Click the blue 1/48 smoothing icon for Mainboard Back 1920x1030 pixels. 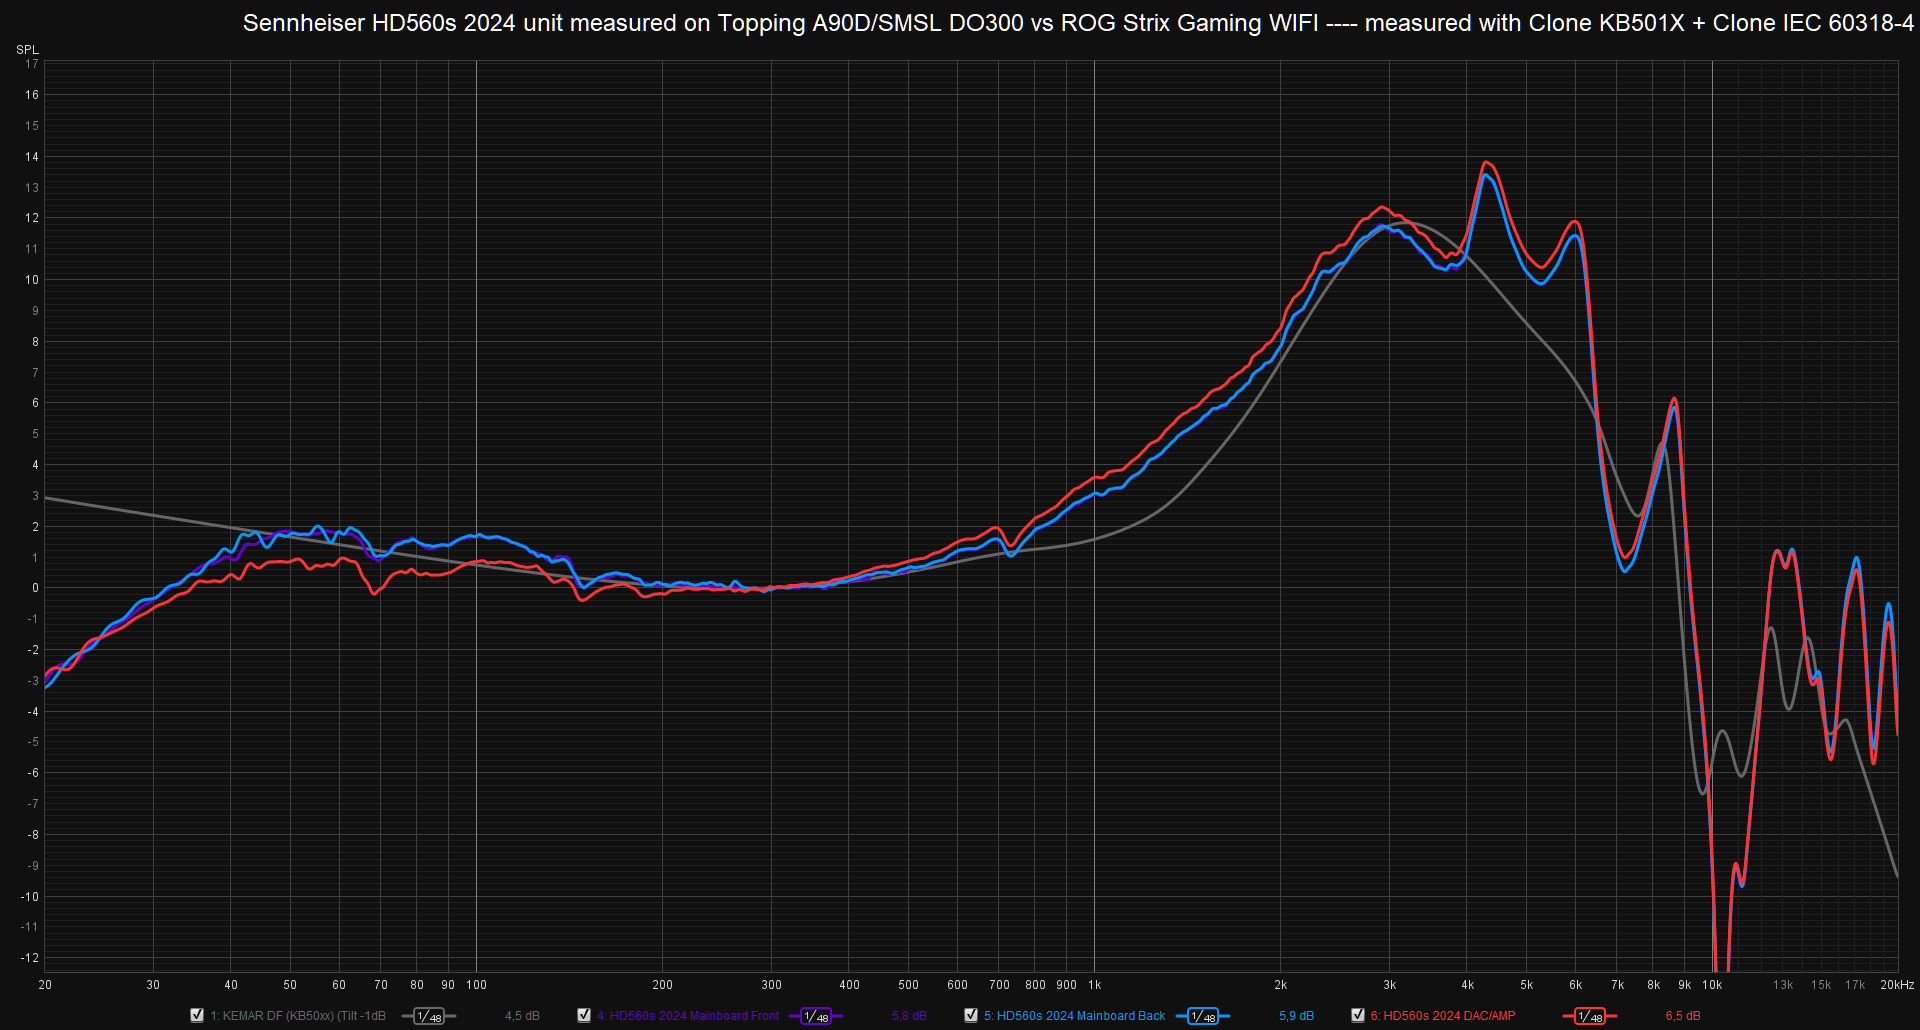coord(1203,1016)
